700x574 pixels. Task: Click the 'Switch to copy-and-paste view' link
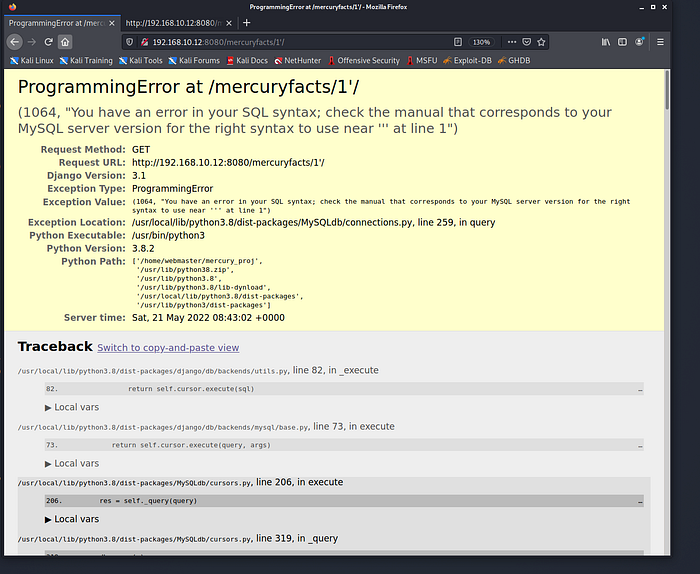[168, 348]
